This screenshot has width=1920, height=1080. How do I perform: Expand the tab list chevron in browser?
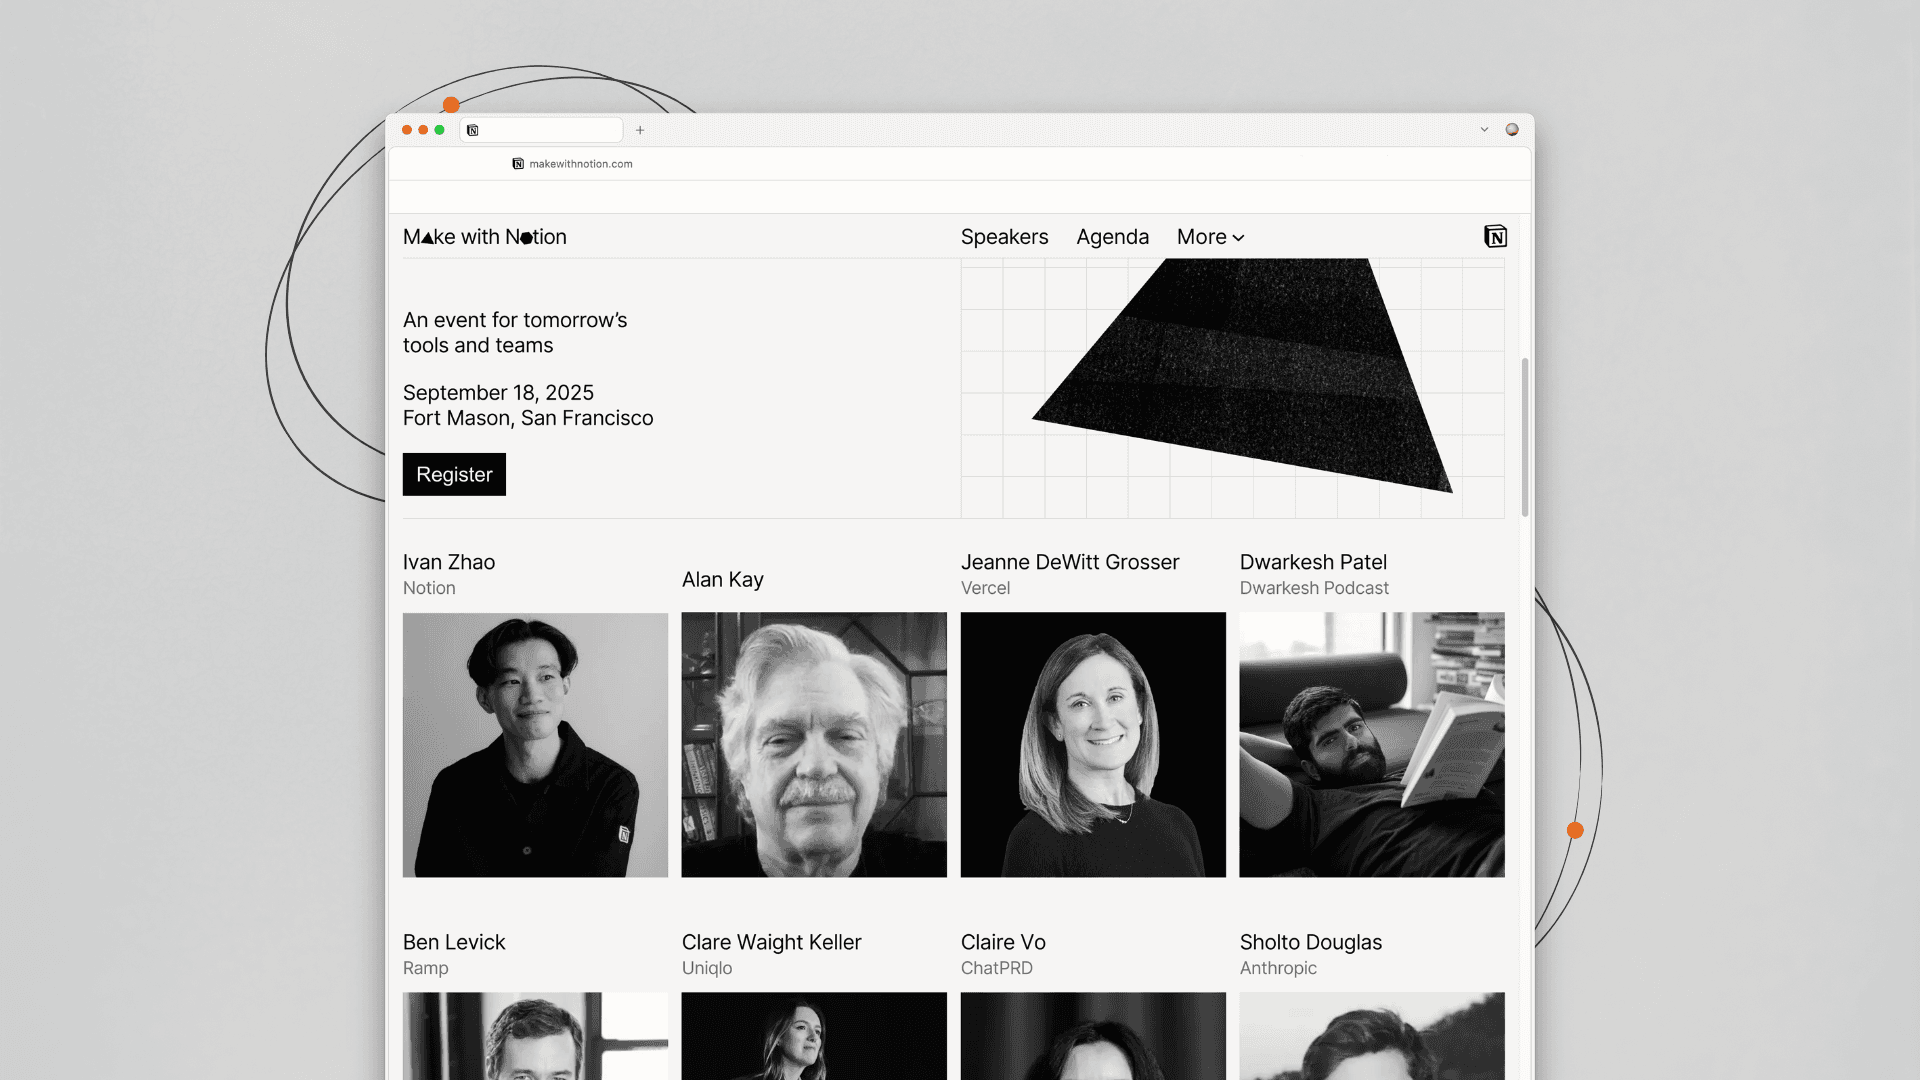click(1484, 129)
